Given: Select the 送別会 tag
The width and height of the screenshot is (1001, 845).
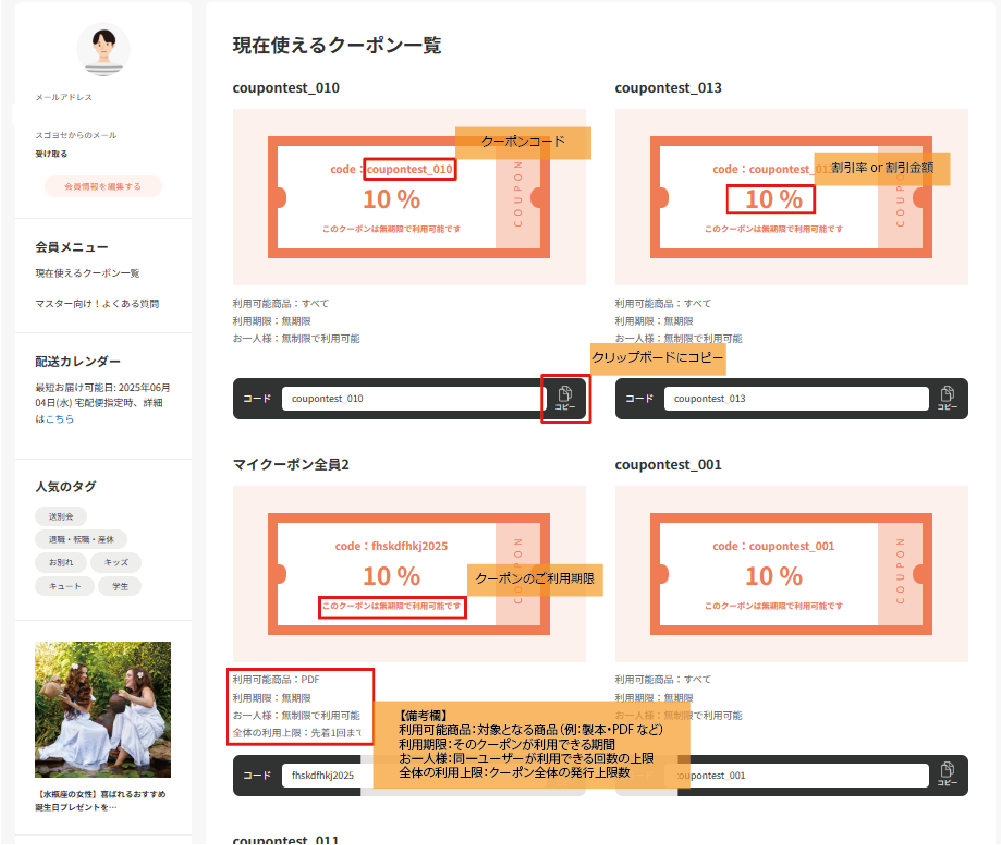Looking at the screenshot, I should pyautogui.click(x=60, y=516).
